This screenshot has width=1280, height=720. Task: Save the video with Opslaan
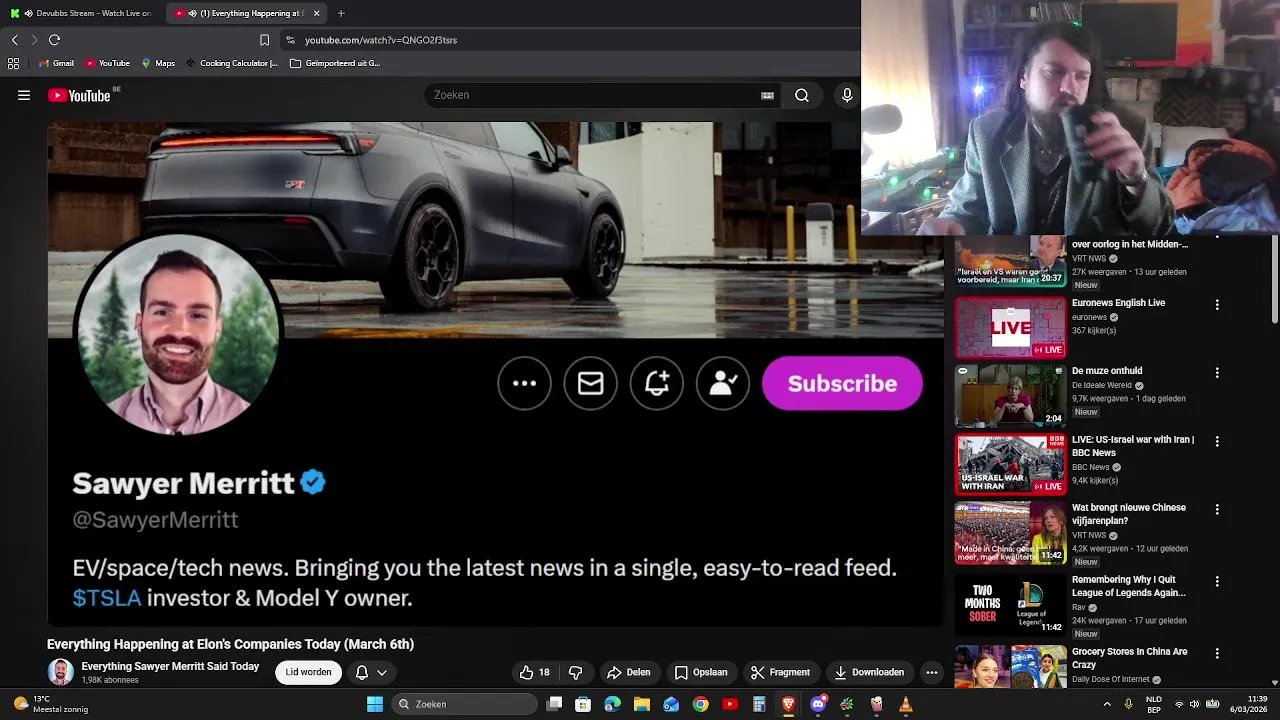[x=701, y=672]
